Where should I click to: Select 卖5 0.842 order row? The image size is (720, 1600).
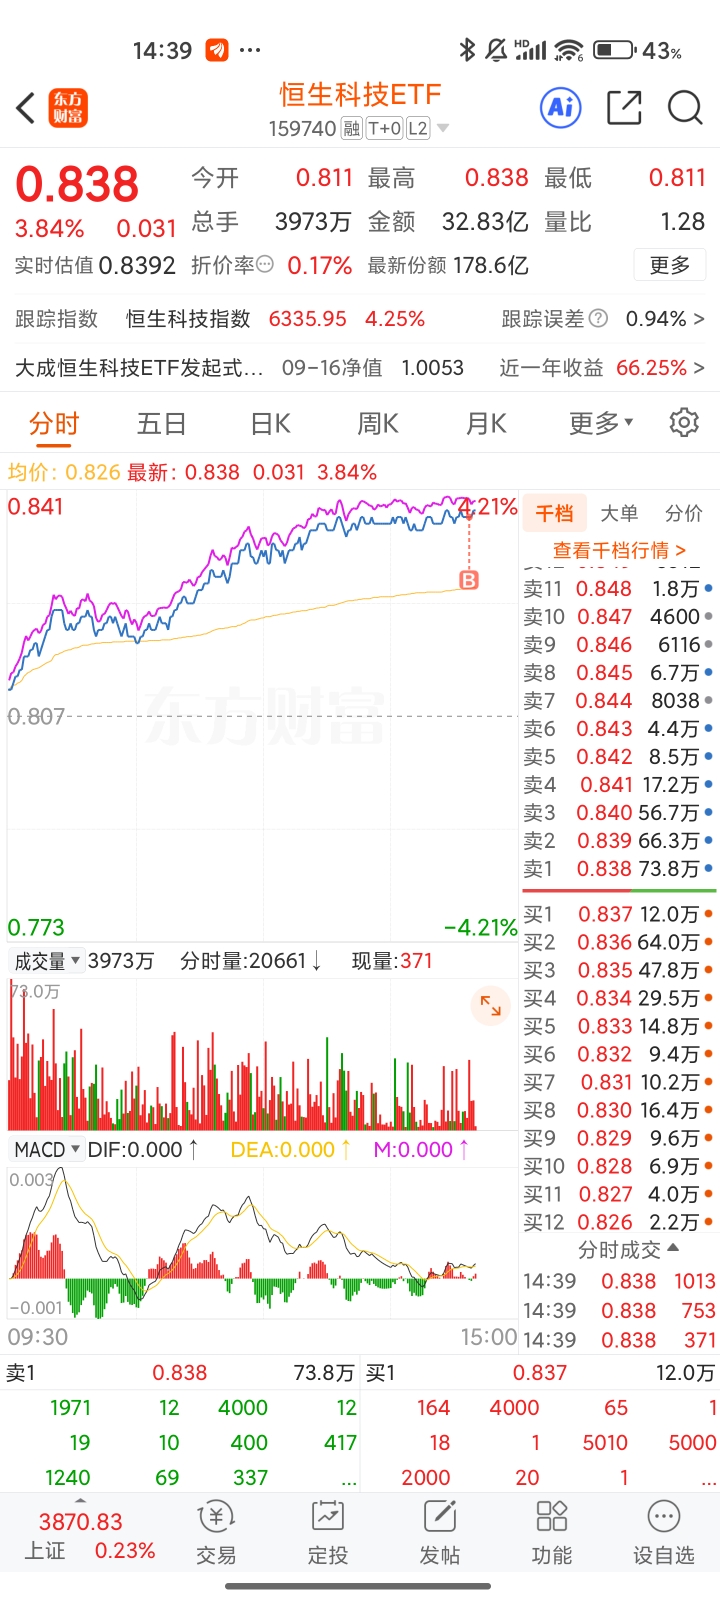pyautogui.click(x=619, y=757)
